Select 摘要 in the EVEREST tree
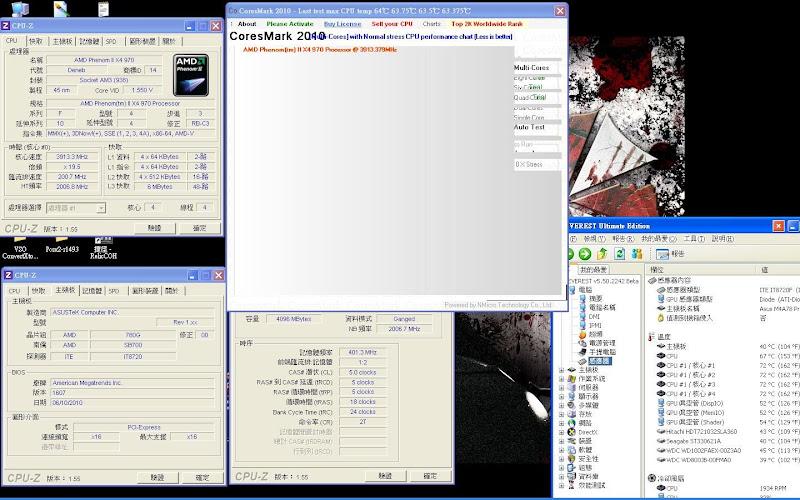The height and width of the screenshot is (500, 800). click(595, 298)
